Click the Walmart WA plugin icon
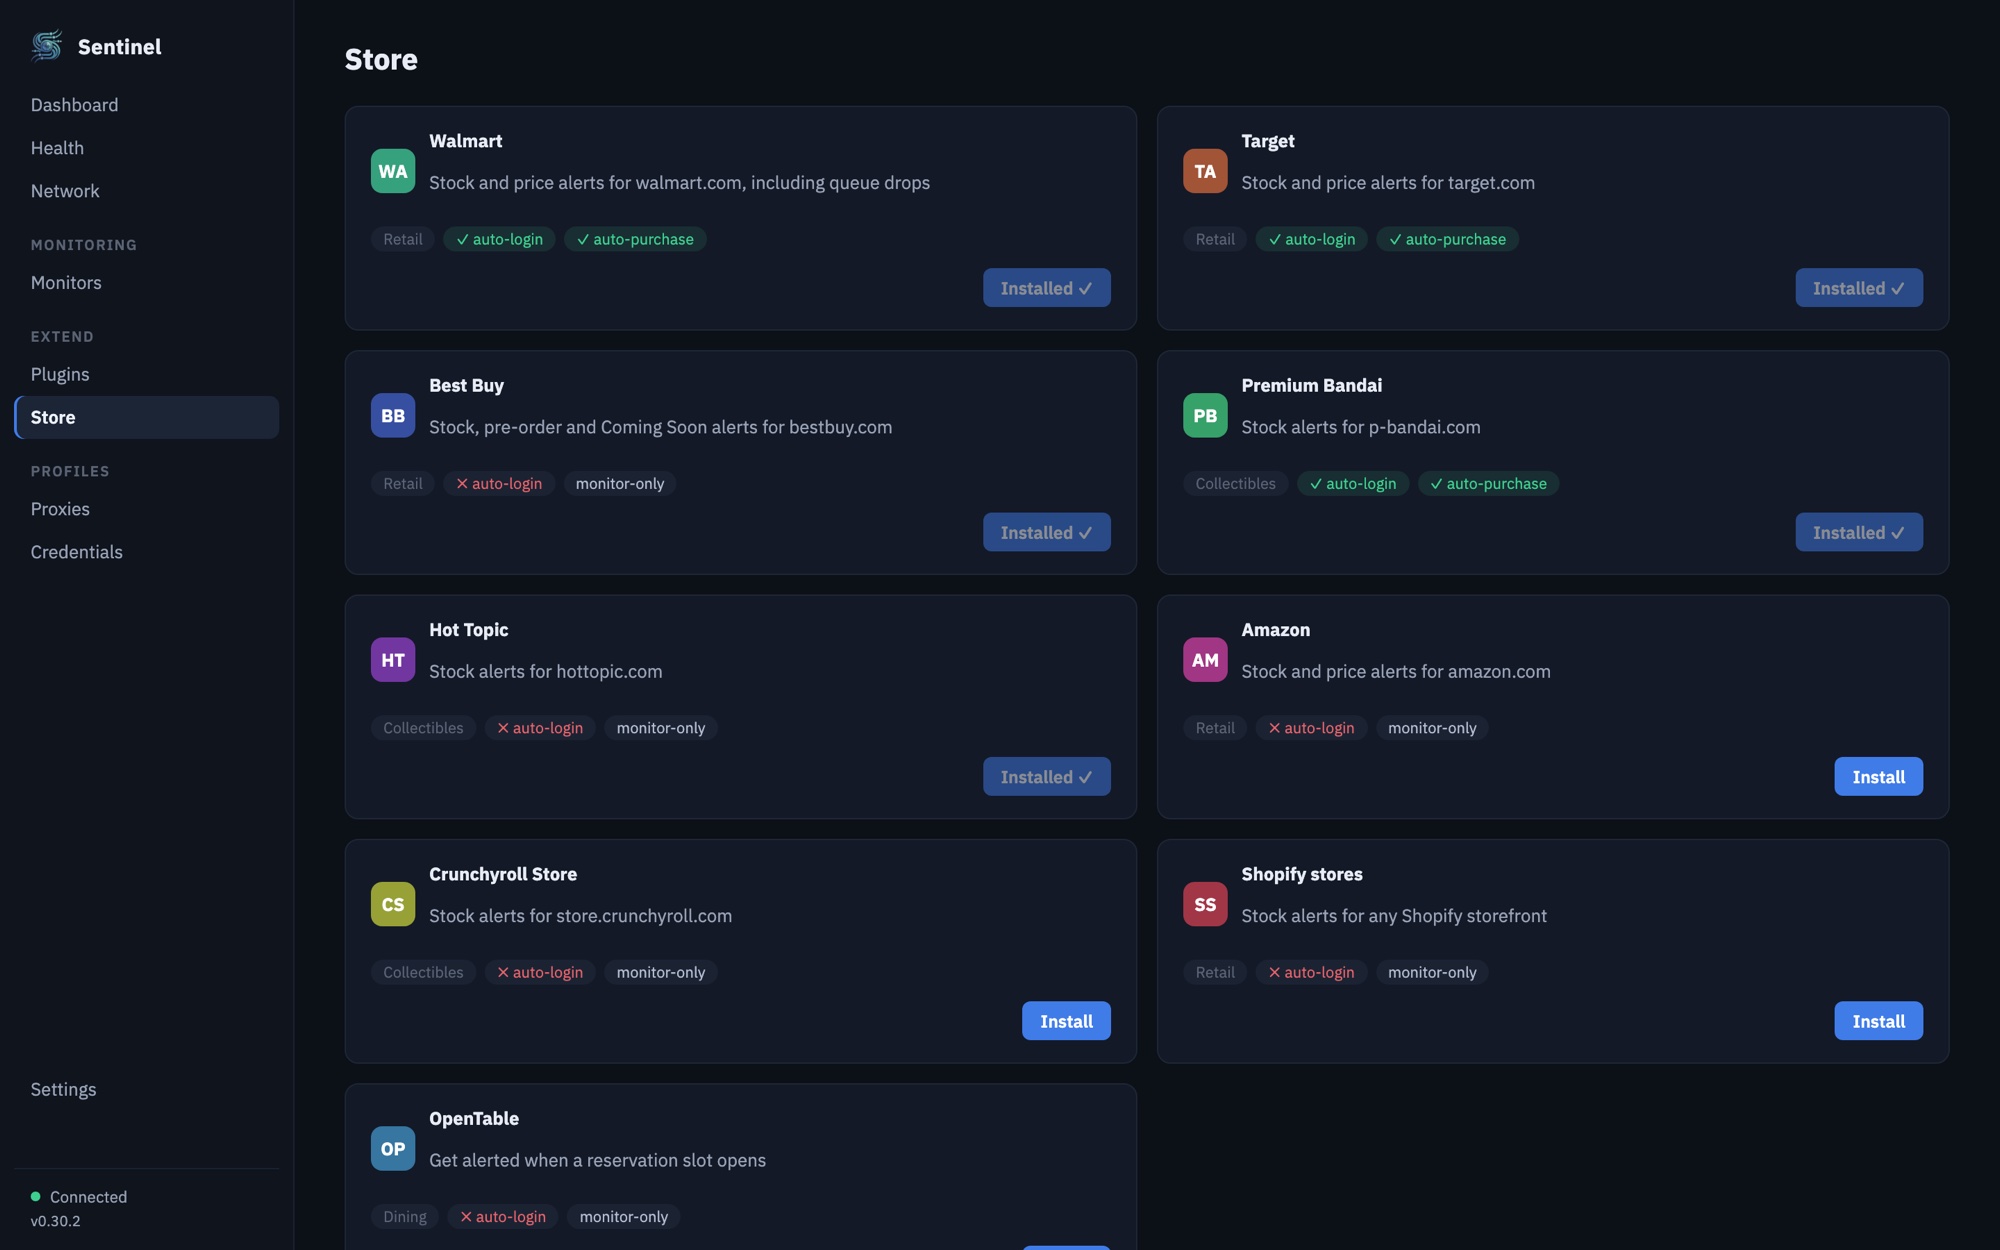The image size is (2000, 1250). (x=393, y=171)
